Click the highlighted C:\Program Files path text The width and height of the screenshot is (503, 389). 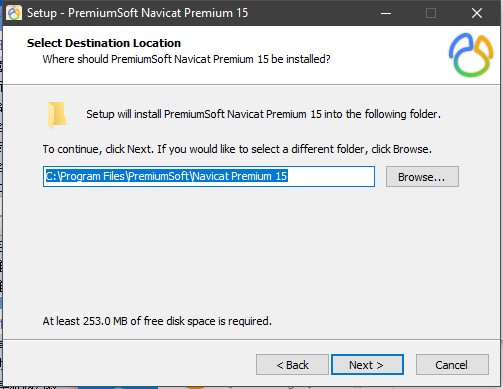[166, 176]
